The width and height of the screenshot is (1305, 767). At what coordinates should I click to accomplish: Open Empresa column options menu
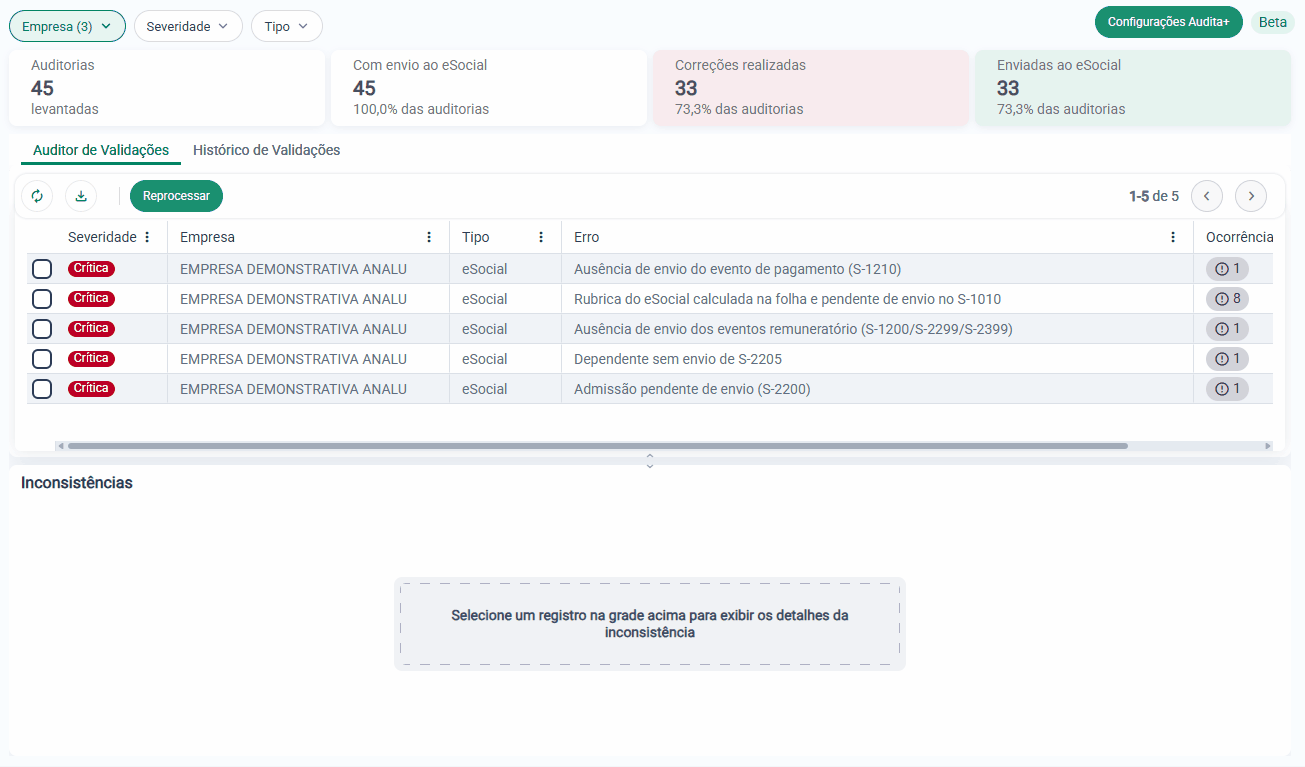(429, 237)
